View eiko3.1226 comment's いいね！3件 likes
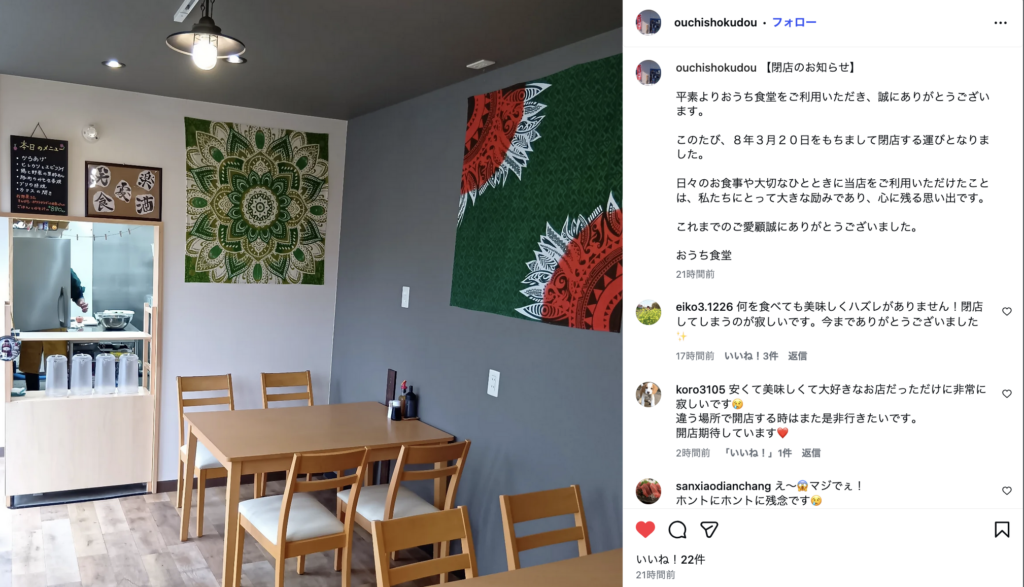The image size is (1024, 587). tap(751, 356)
